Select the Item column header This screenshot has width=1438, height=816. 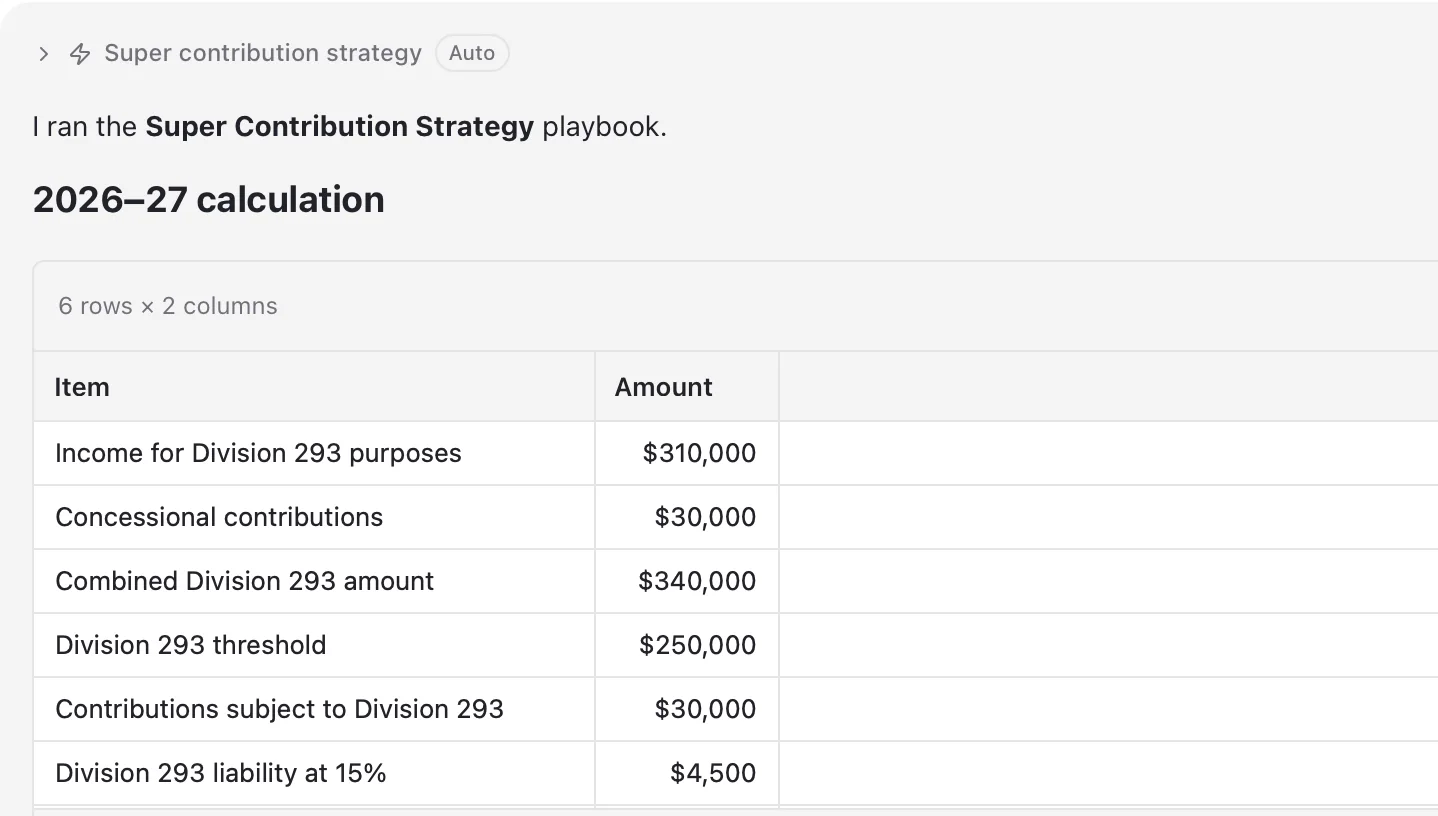click(x=314, y=387)
